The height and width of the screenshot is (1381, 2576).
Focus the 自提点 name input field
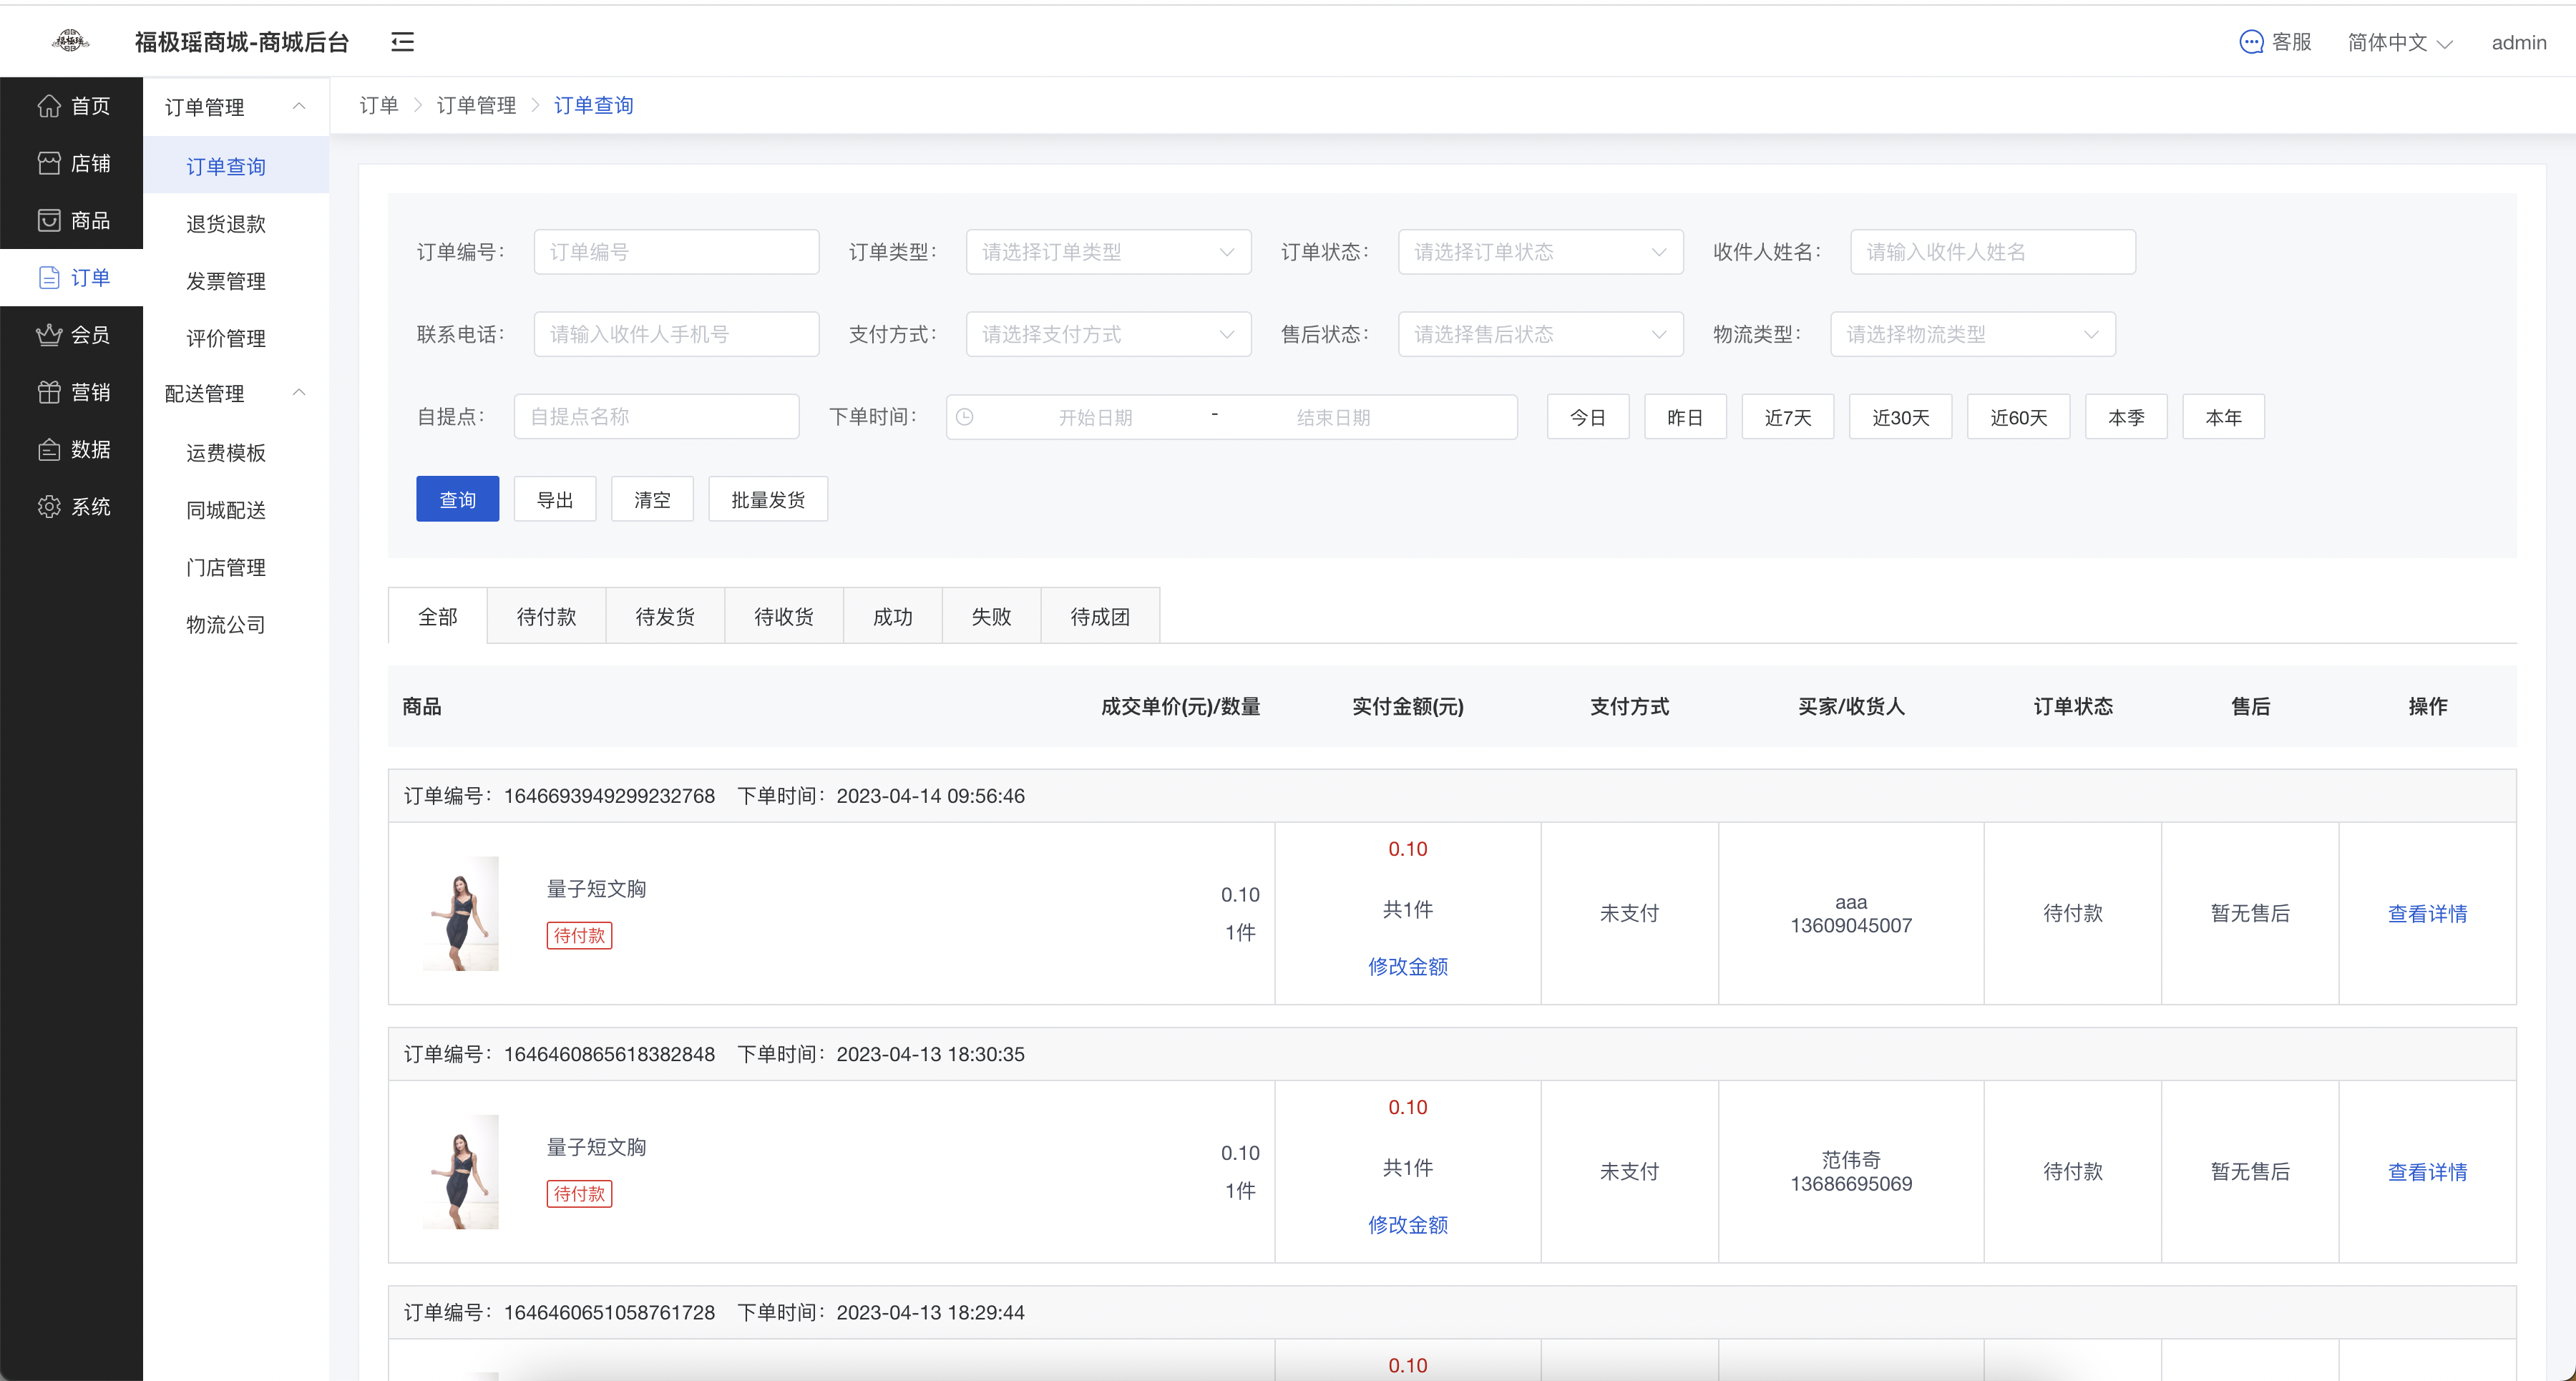click(x=656, y=417)
